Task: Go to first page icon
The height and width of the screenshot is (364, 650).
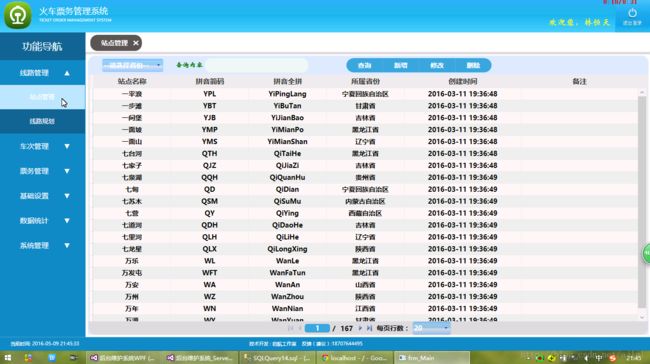Action: click(x=290, y=328)
